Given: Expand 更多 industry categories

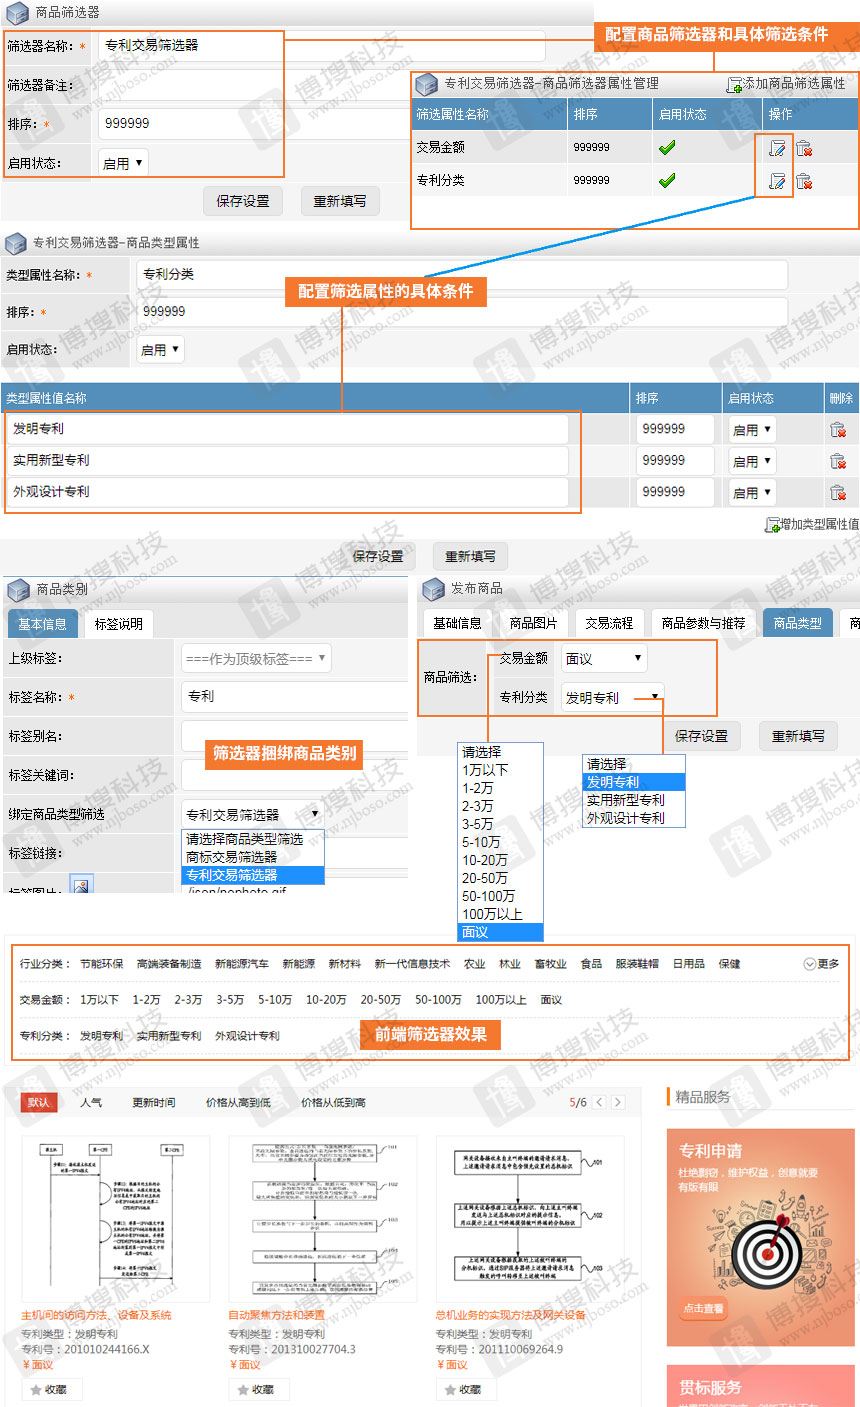Looking at the screenshot, I should point(821,964).
